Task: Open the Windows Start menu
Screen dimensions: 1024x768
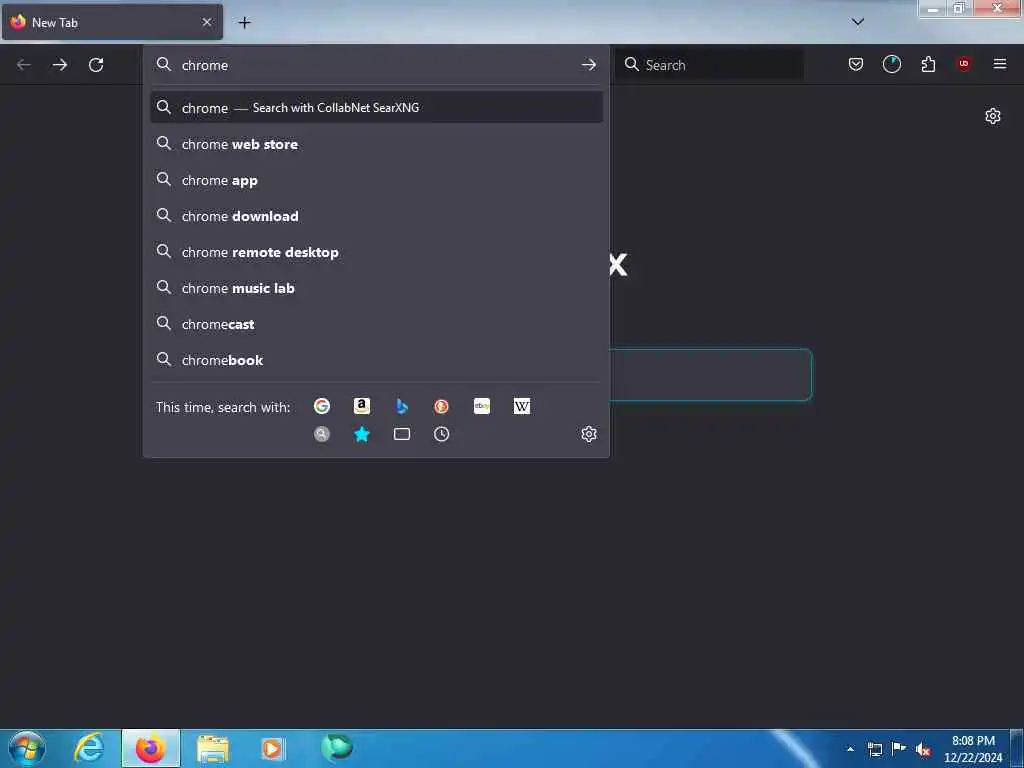Action: pos(27,748)
